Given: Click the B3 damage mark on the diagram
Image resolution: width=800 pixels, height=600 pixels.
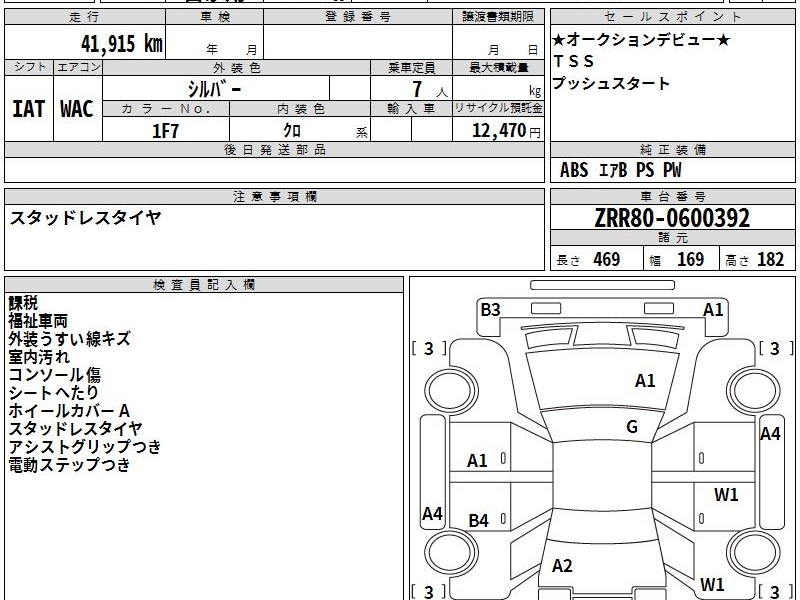Looking at the screenshot, I should (x=490, y=310).
